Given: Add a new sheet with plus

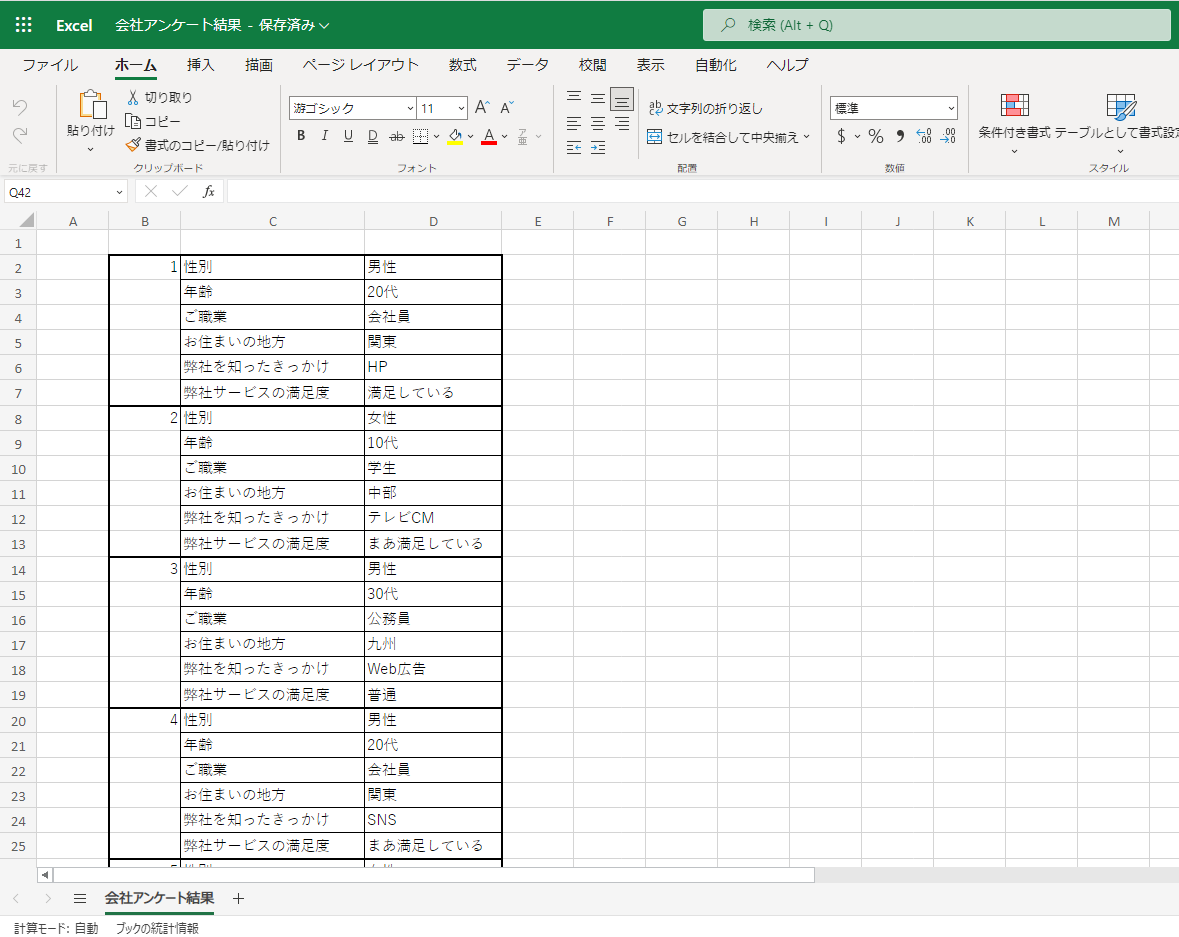Looking at the screenshot, I should coord(238,899).
